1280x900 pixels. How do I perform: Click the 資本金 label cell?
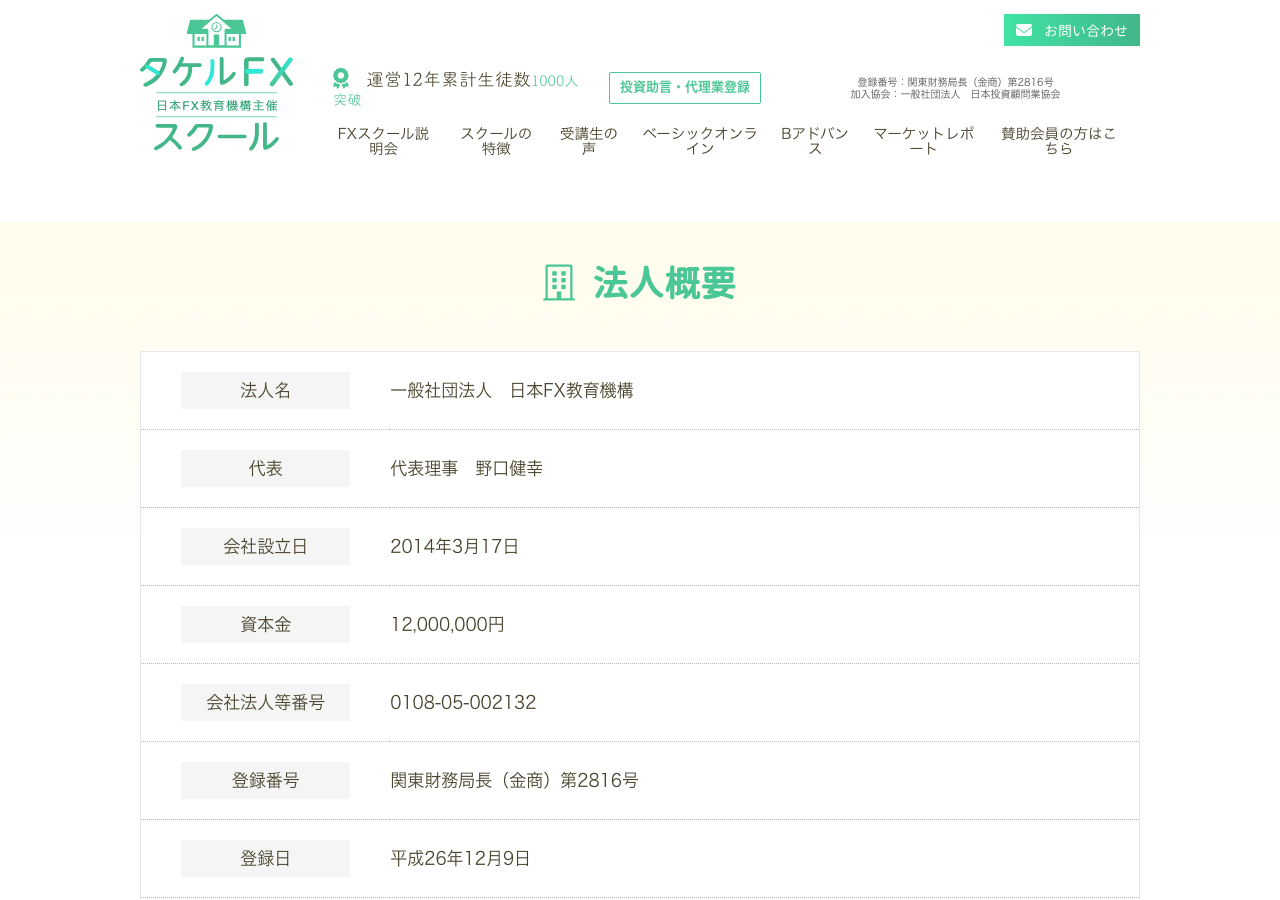tap(265, 625)
